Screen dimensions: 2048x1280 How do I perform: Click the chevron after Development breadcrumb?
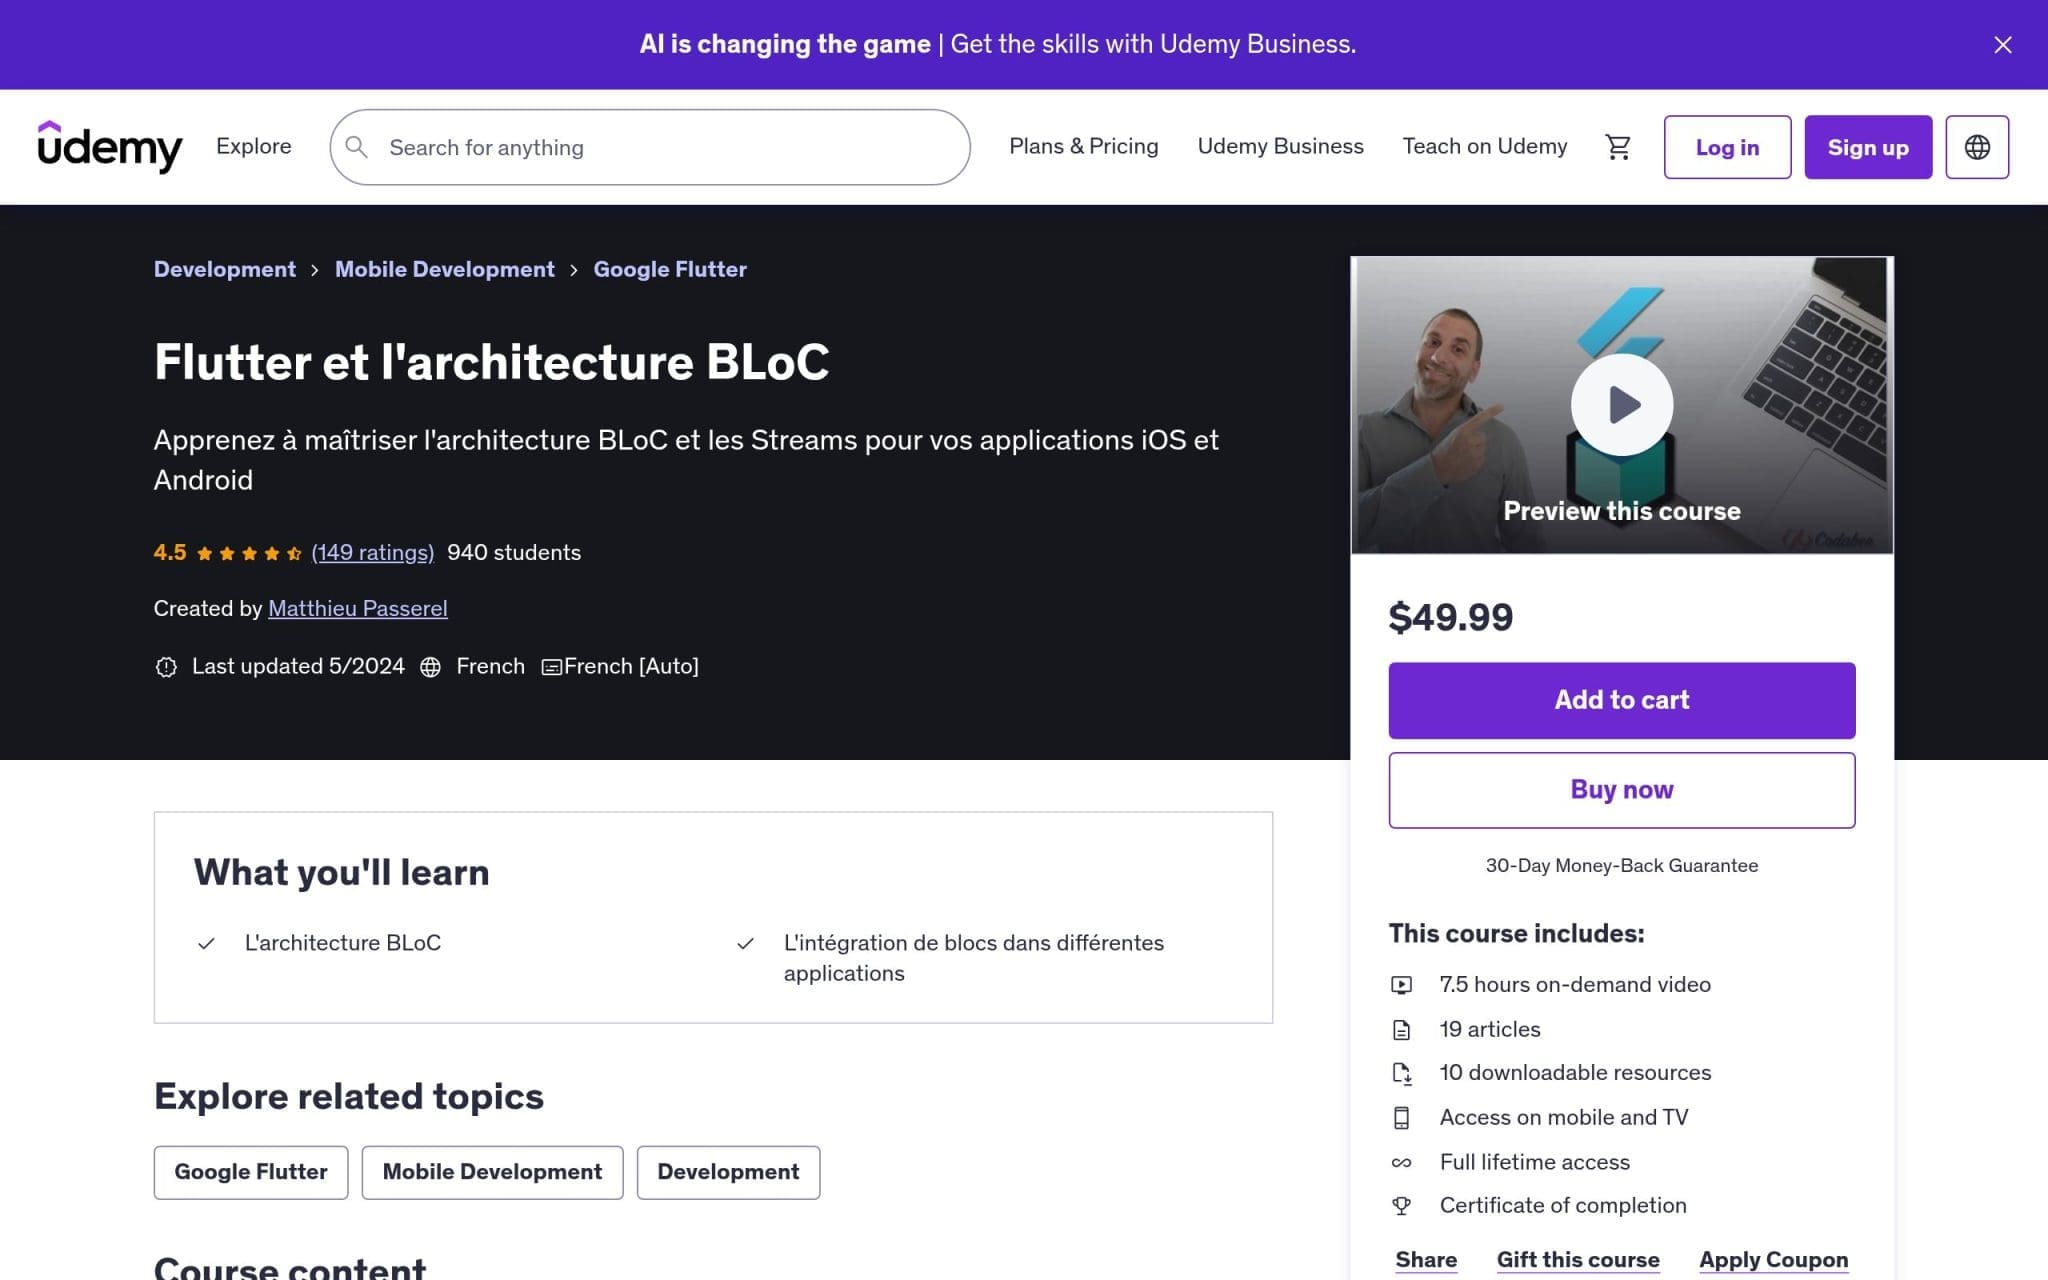point(314,270)
